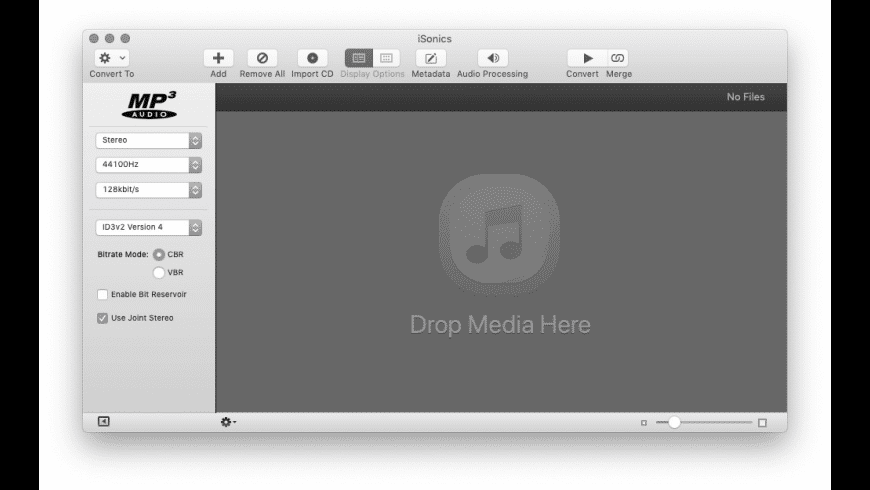
Task: Maximize the iSonics window
Action: tap(125, 38)
